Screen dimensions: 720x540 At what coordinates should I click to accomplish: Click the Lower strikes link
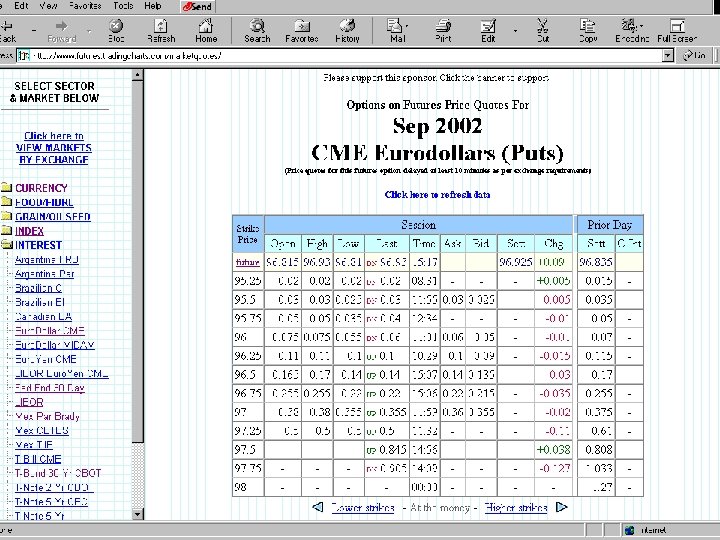tap(363, 508)
